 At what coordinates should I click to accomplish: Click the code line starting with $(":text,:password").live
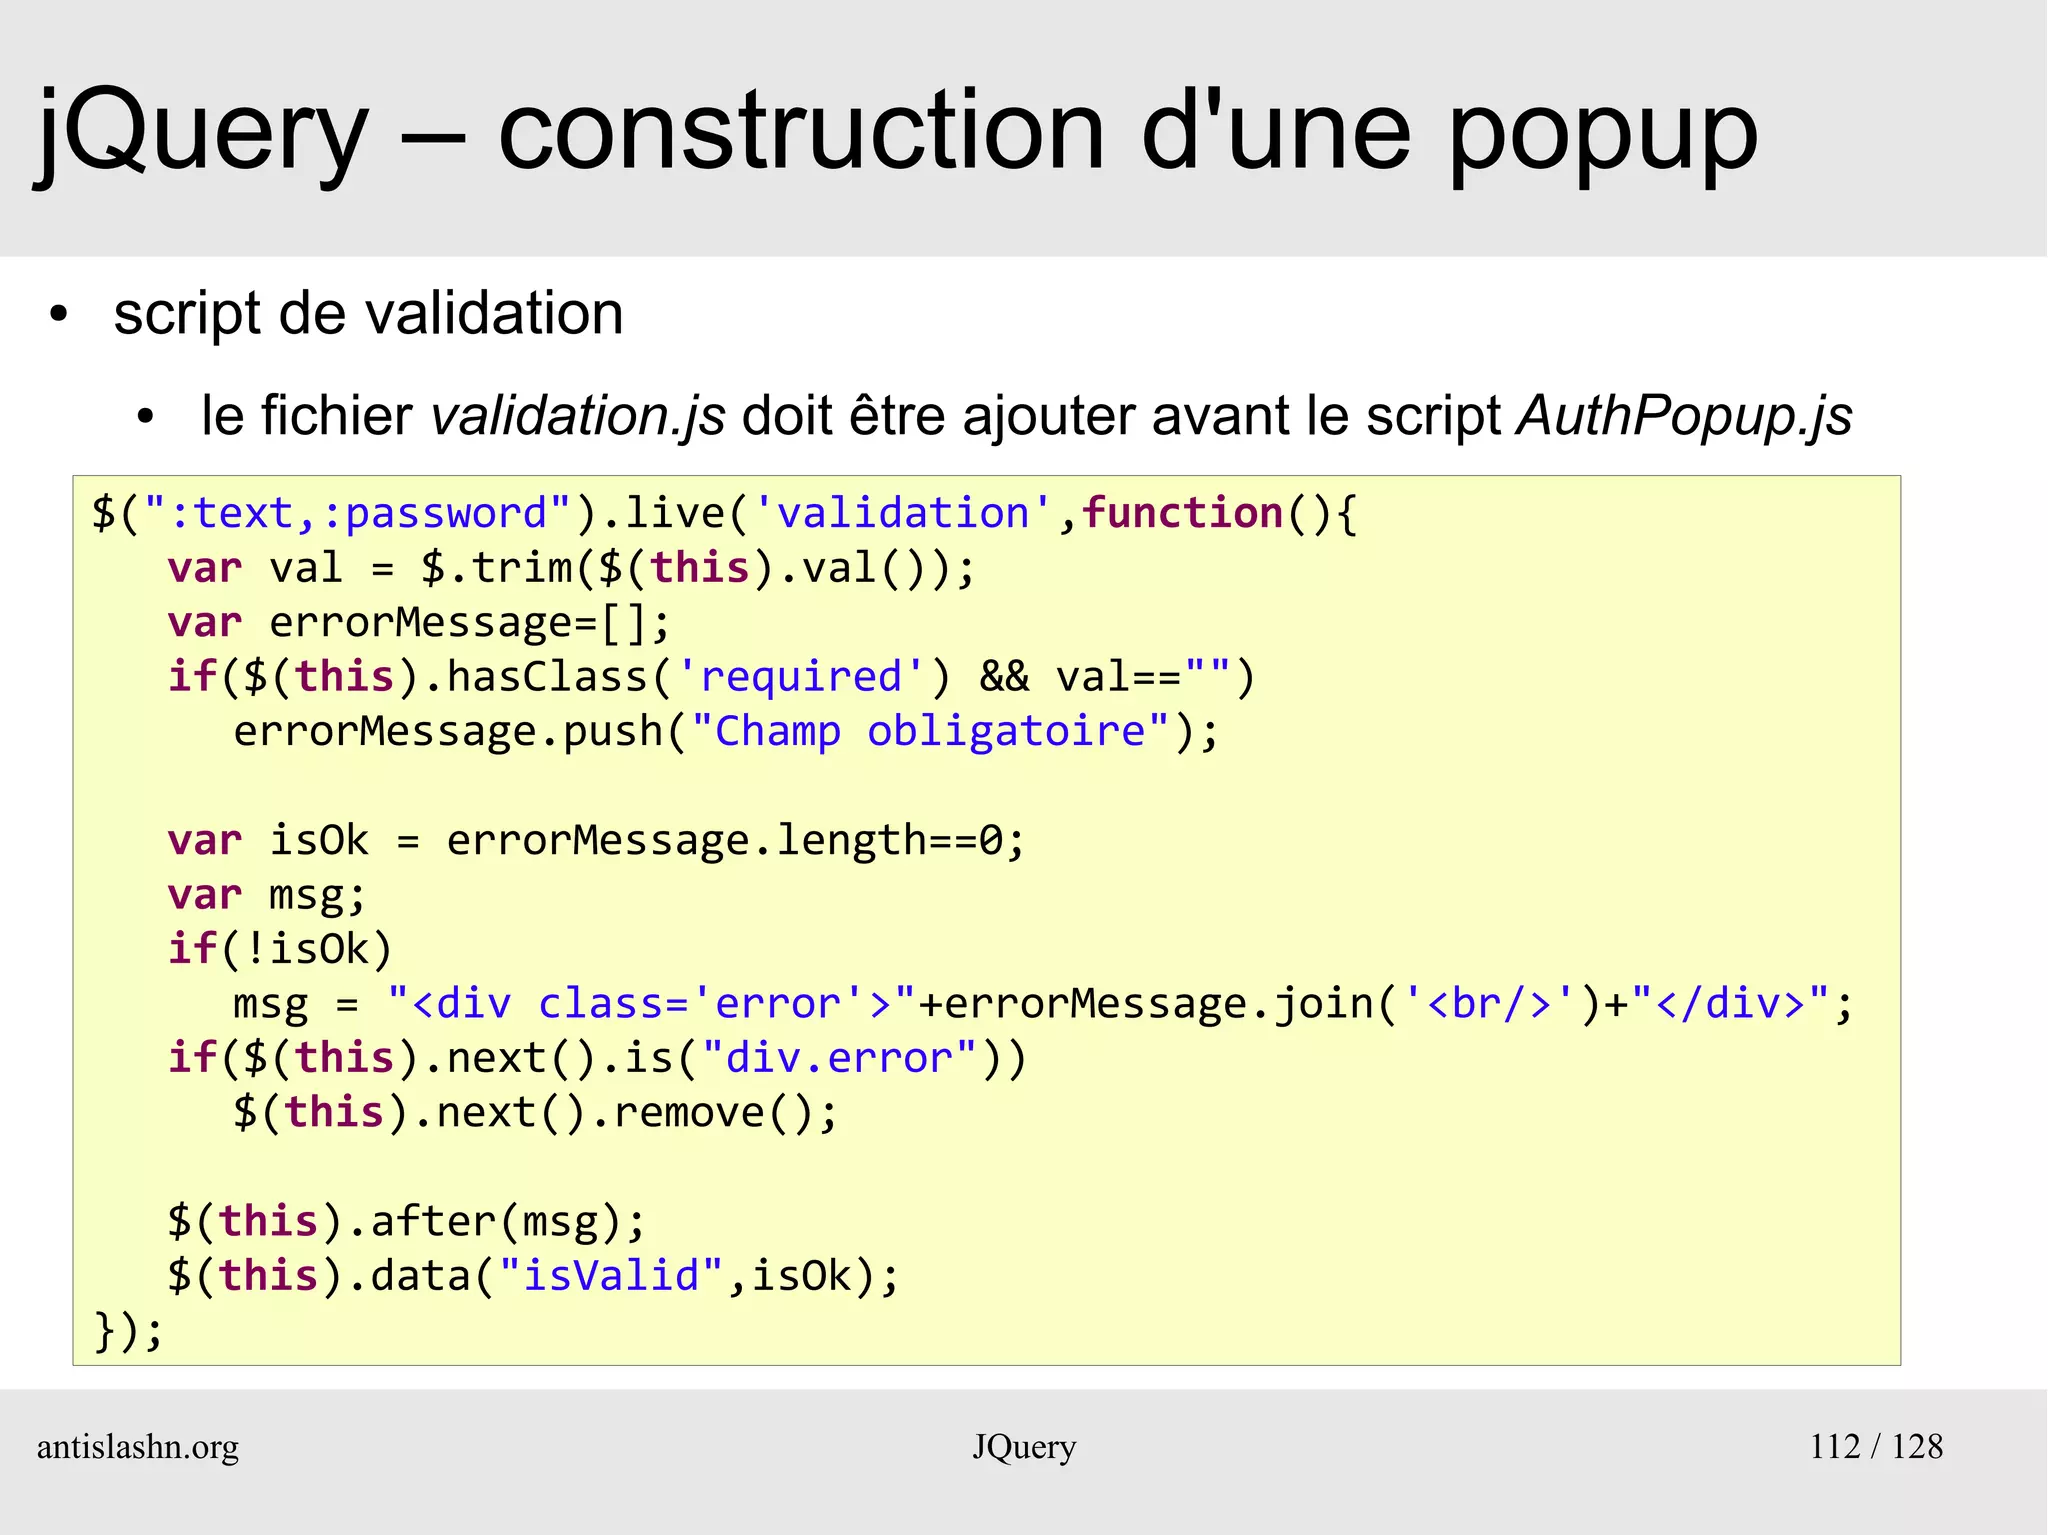point(725,514)
